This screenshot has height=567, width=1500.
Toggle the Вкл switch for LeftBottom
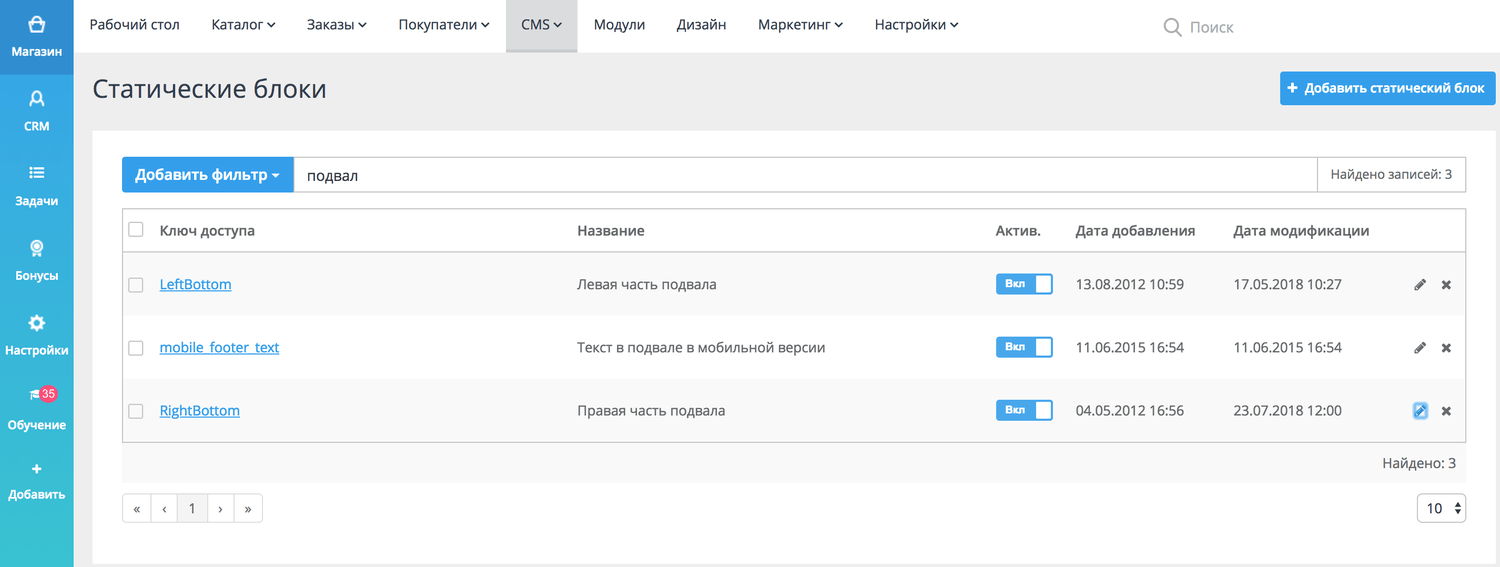click(x=1024, y=284)
